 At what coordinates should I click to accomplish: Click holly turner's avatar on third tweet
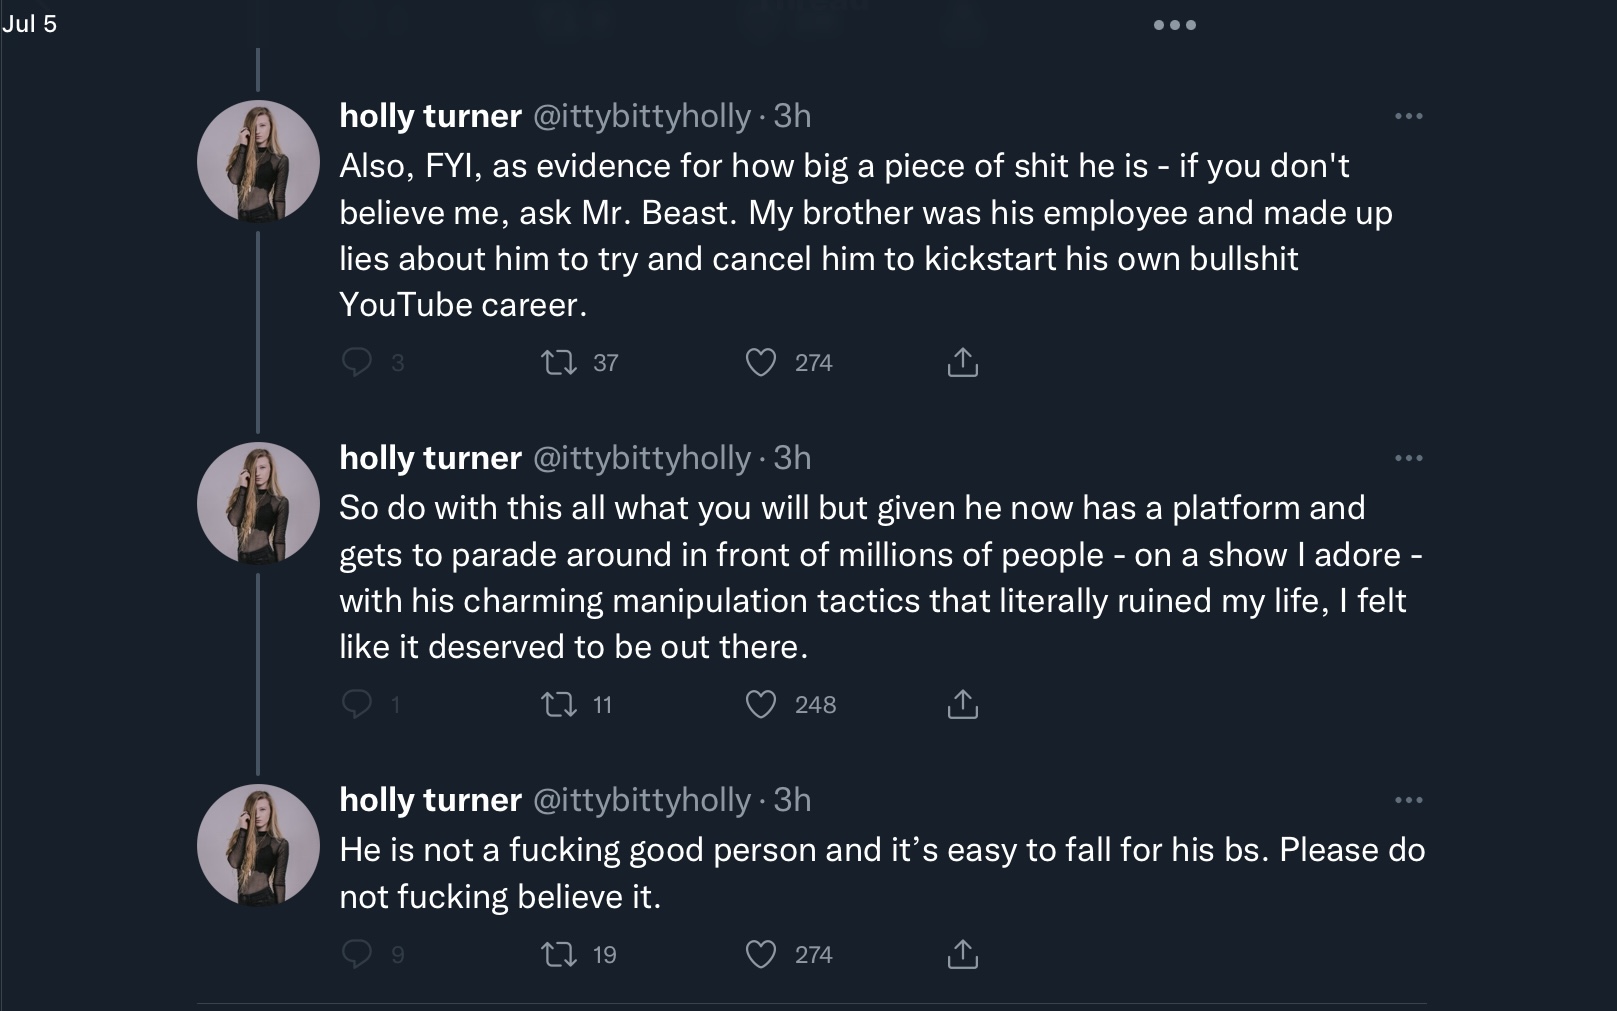click(x=258, y=845)
